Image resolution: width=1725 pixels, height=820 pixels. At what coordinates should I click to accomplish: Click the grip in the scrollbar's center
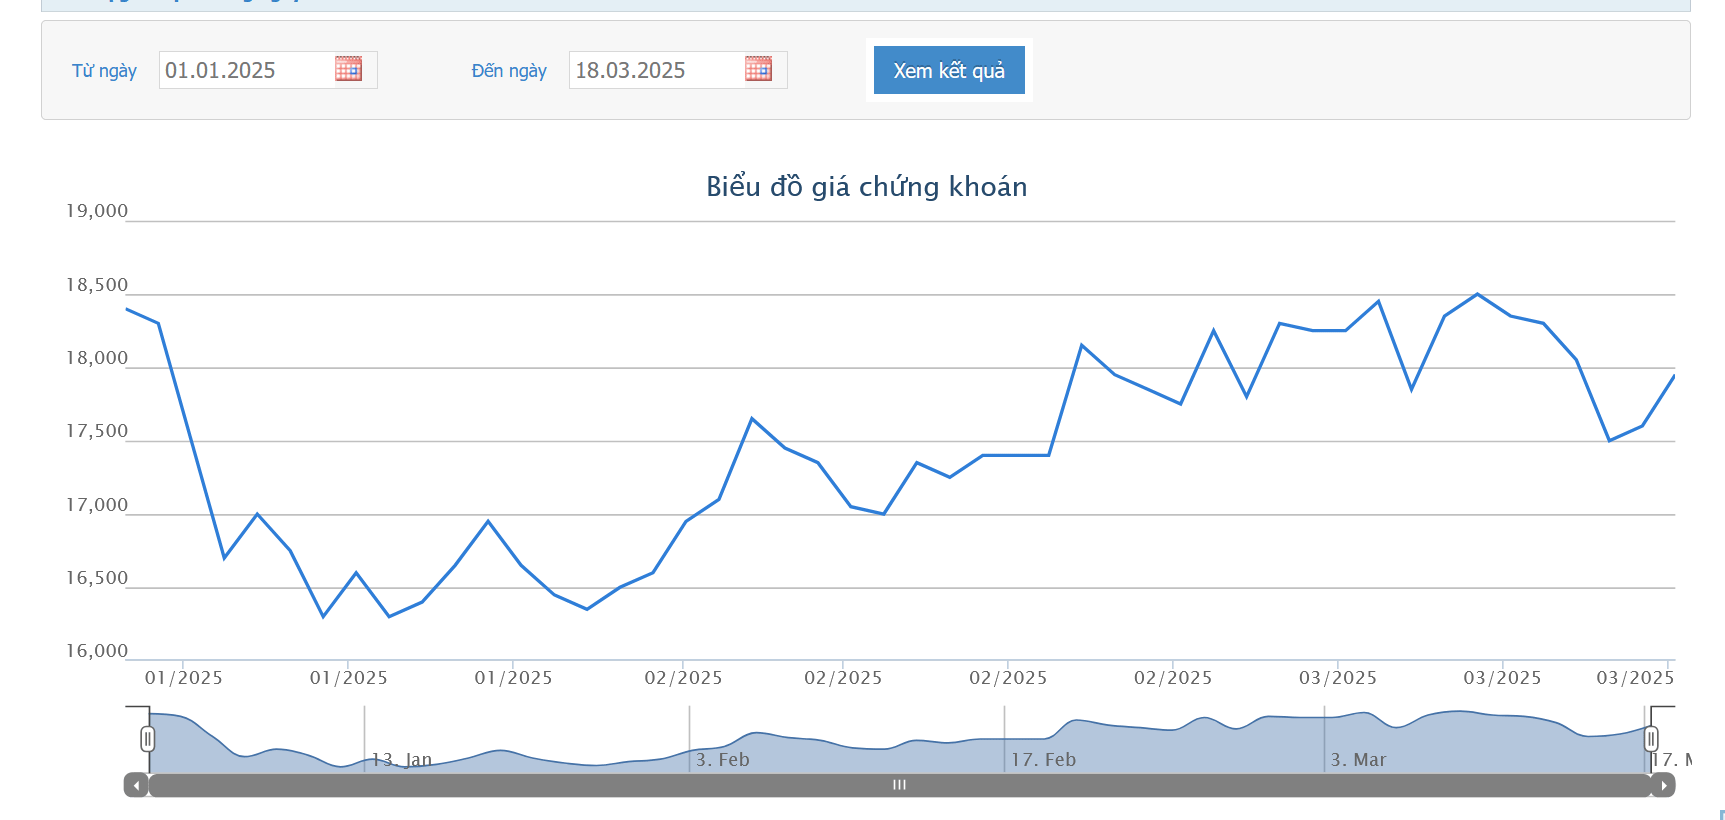click(899, 785)
